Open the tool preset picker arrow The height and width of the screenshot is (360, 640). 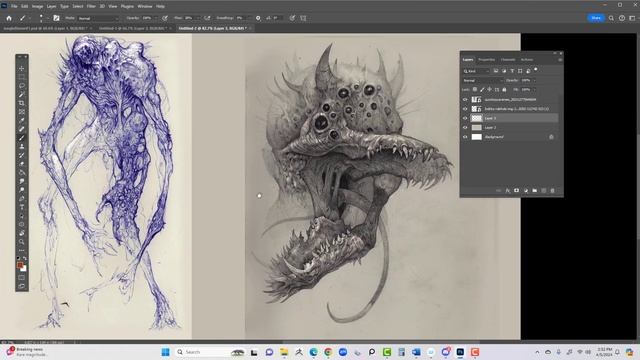click(x=31, y=18)
